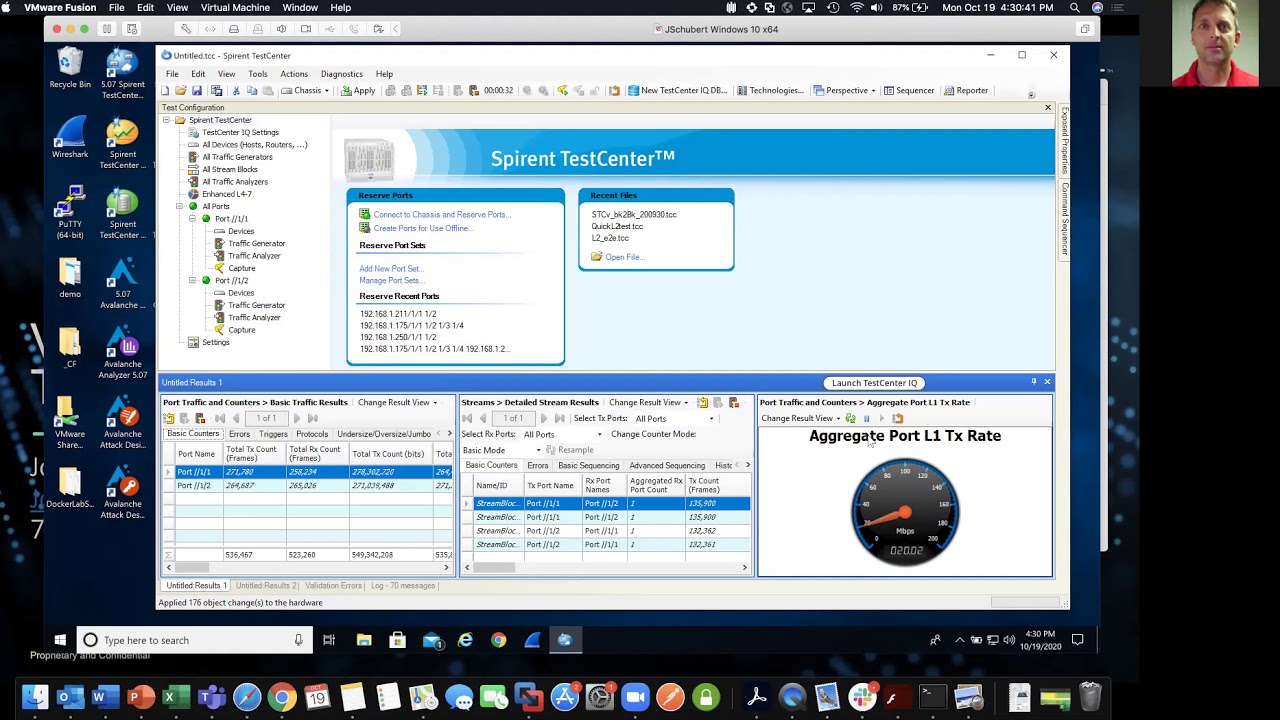
Task: Click the Aggregate Port L1 Tx Rate gauge
Action: pos(905,510)
